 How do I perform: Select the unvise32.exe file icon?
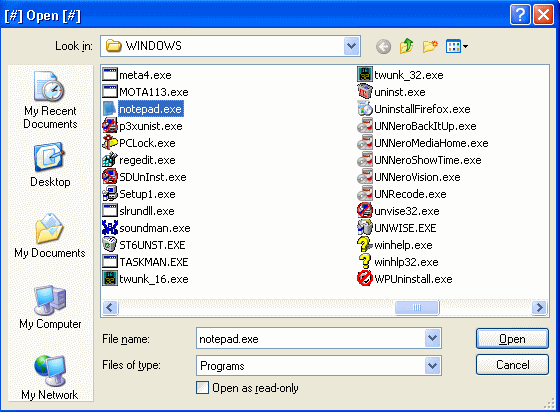[365, 211]
